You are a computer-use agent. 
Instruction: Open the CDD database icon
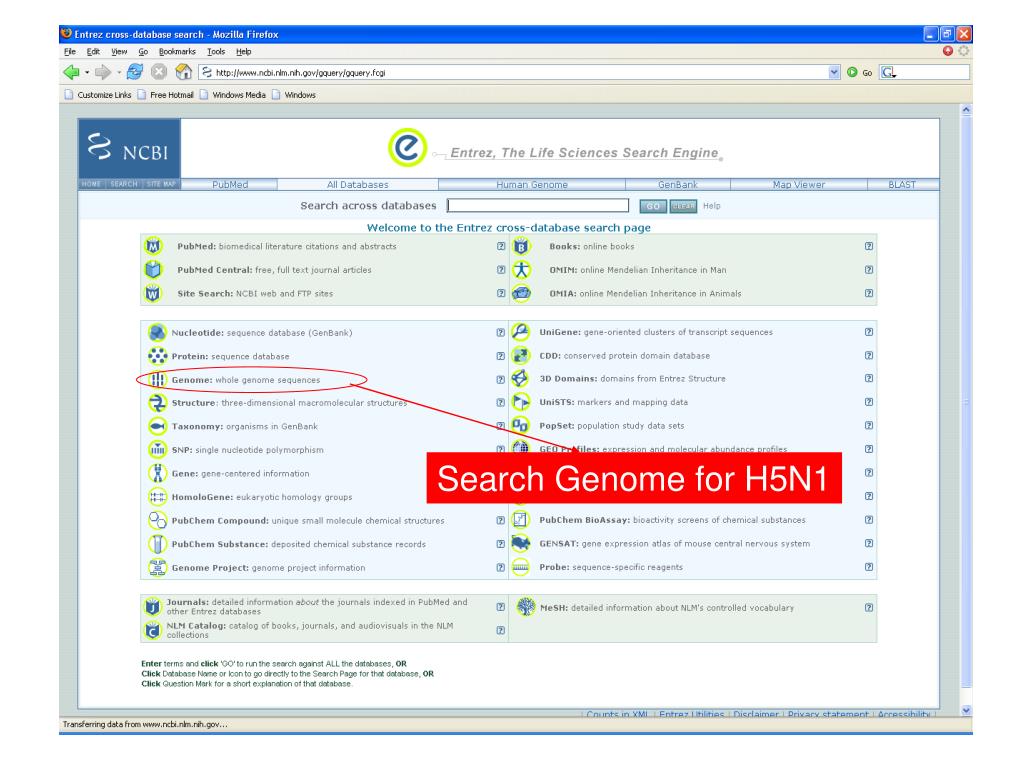tap(520, 355)
